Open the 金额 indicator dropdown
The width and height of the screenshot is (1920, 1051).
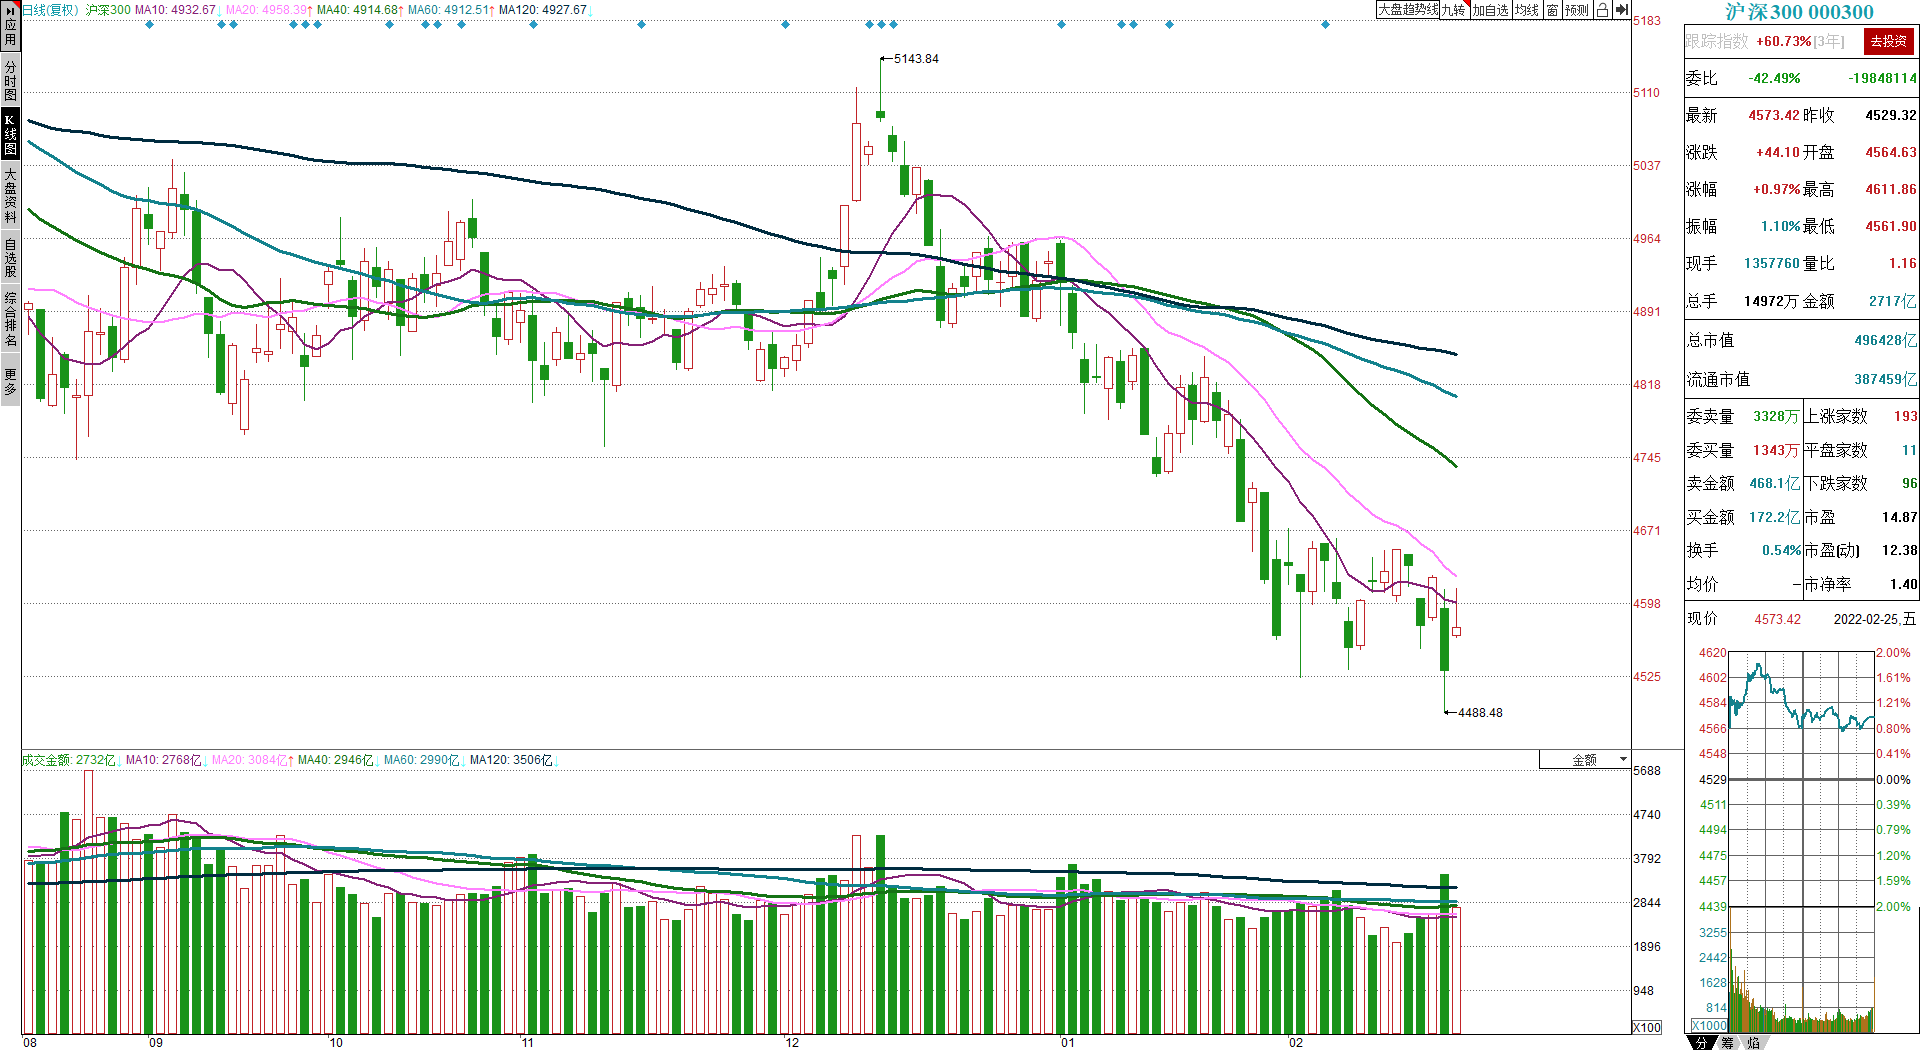tap(1585, 760)
